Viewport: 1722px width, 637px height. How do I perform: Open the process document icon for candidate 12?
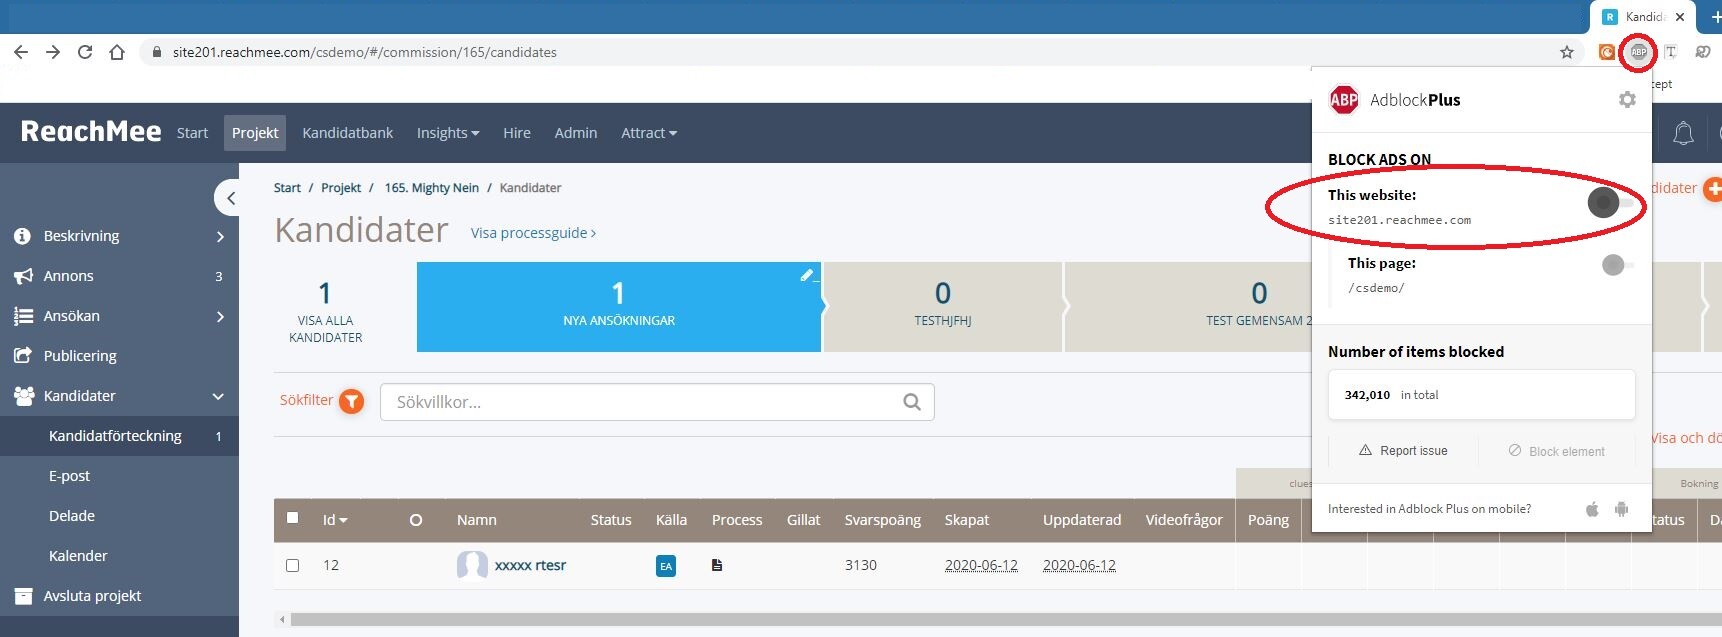pos(717,565)
